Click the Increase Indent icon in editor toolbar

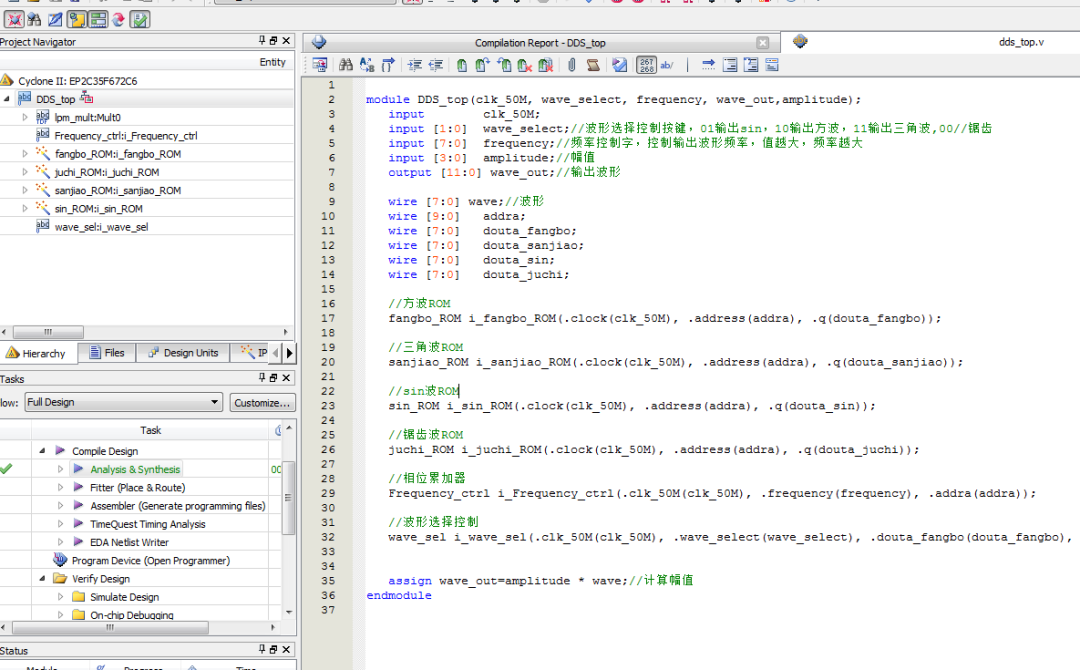(x=414, y=65)
